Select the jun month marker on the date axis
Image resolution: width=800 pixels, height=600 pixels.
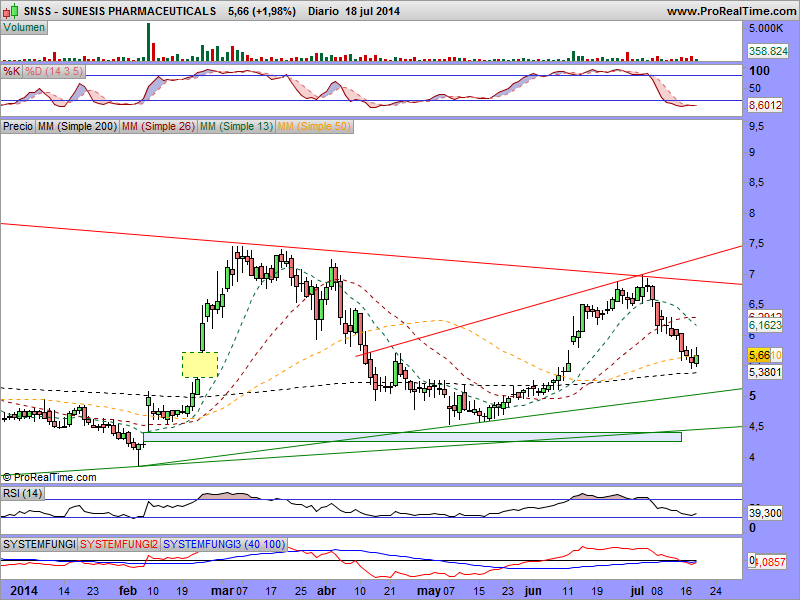tap(533, 591)
